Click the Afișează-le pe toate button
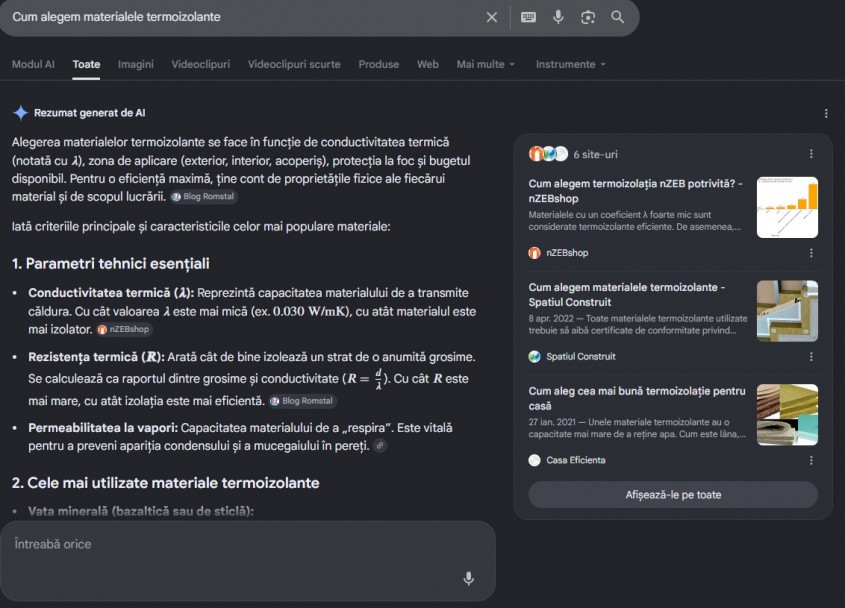Image resolution: width=845 pixels, height=608 pixels. (673, 495)
